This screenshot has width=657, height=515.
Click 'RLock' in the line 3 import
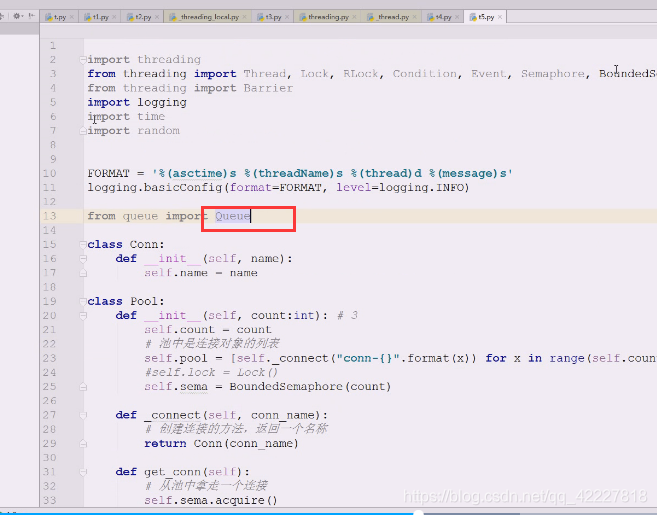(x=361, y=74)
